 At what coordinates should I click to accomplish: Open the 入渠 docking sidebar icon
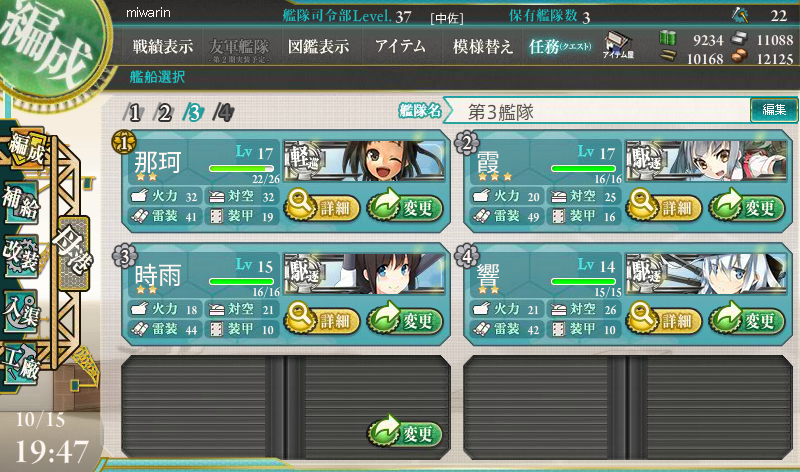(x=21, y=311)
